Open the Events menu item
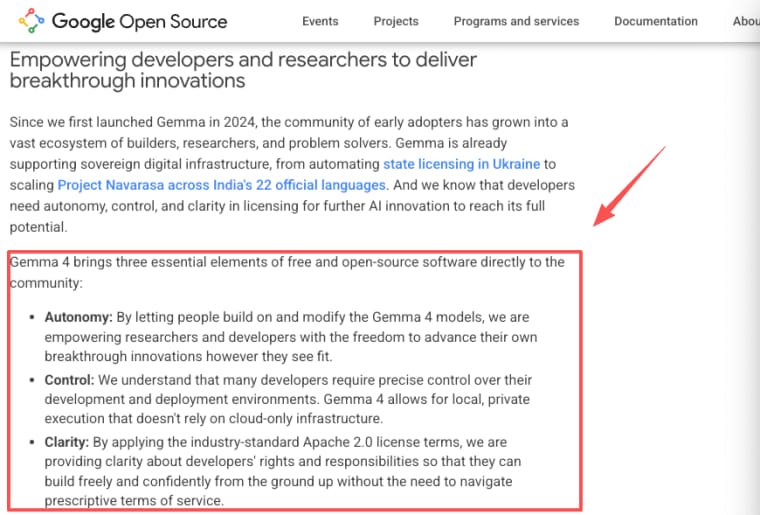 click(320, 21)
